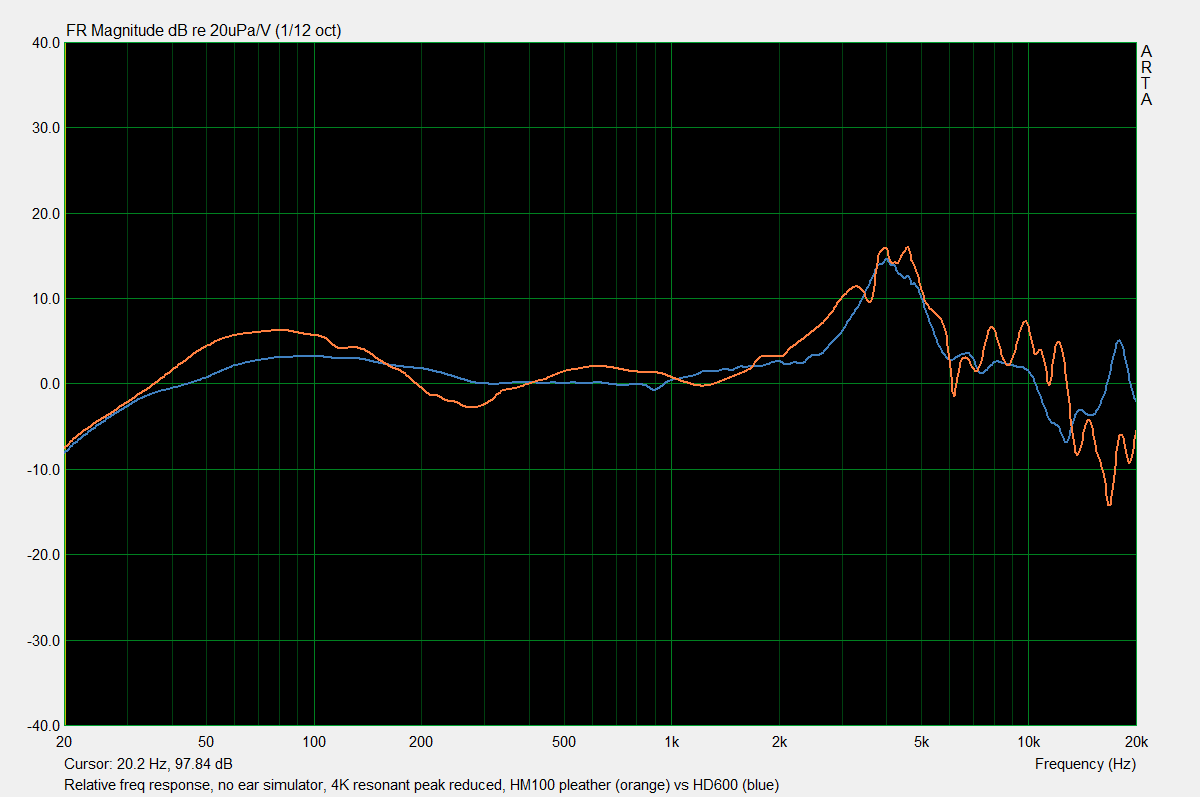Click the 10.0 y-axis label
The height and width of the screenshot is (797, 1200).
45,299
